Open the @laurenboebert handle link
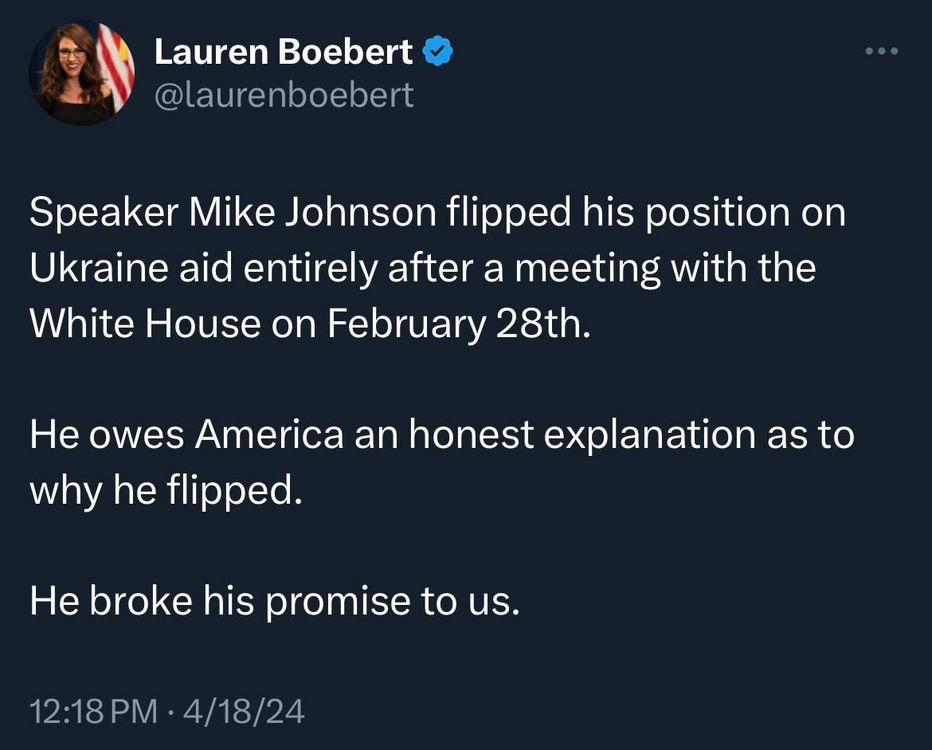The height and width of the screenshot is (750, 932). coord(283,95)
